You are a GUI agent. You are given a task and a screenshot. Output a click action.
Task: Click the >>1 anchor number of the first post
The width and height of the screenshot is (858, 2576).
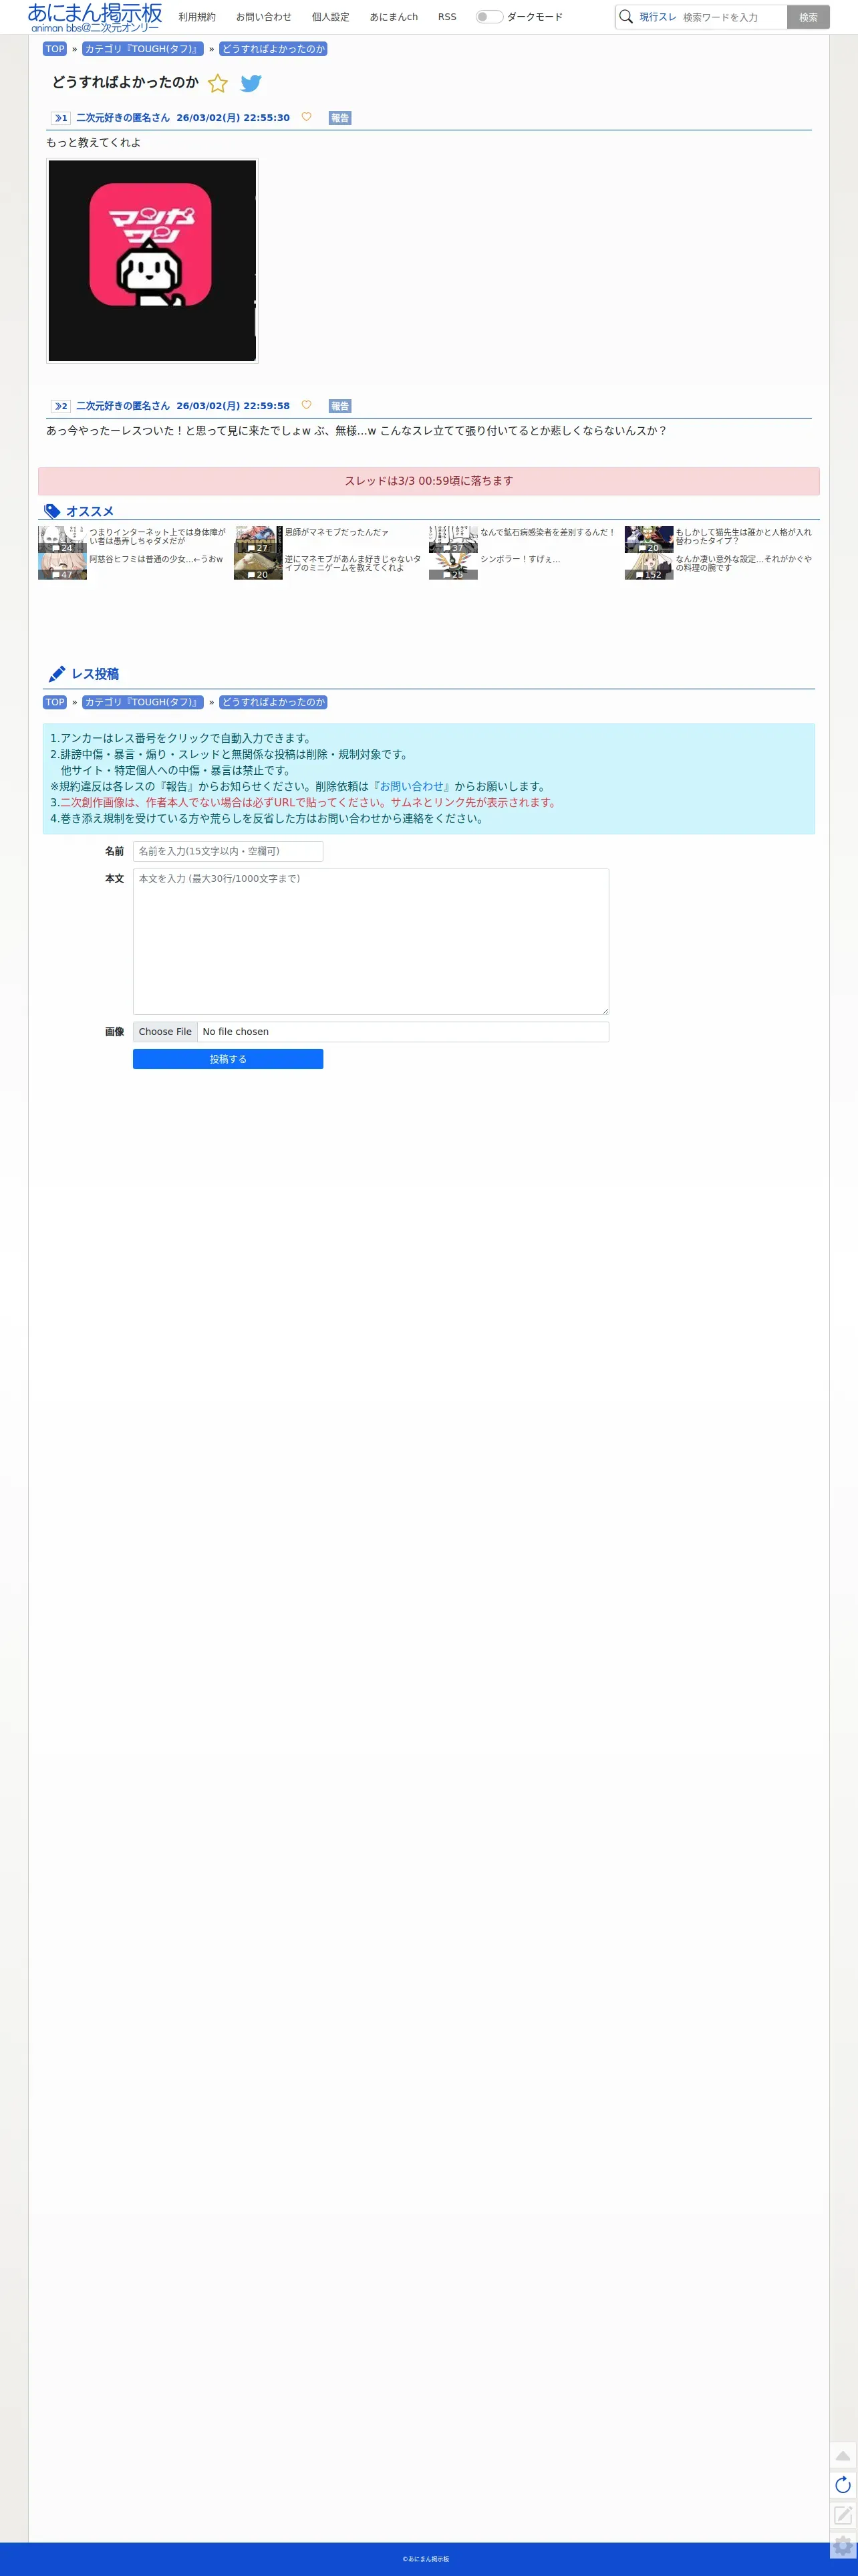[61, 118]
